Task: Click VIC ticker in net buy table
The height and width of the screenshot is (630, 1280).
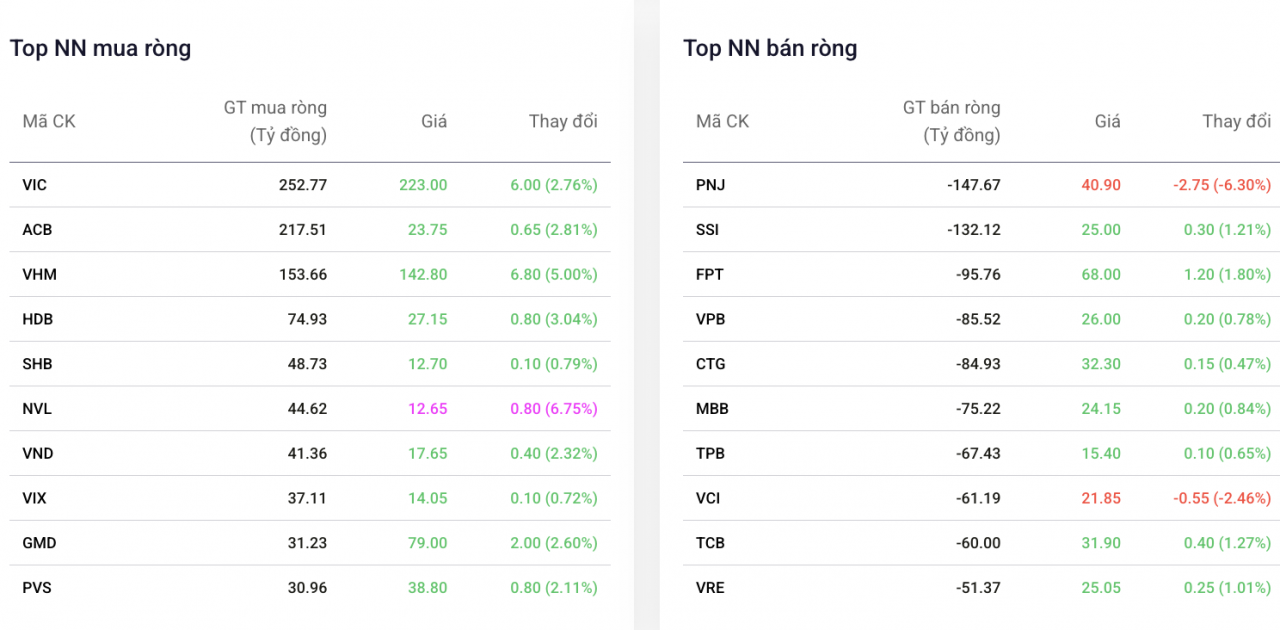Action: pyautogui.click(x=34, y=185)
